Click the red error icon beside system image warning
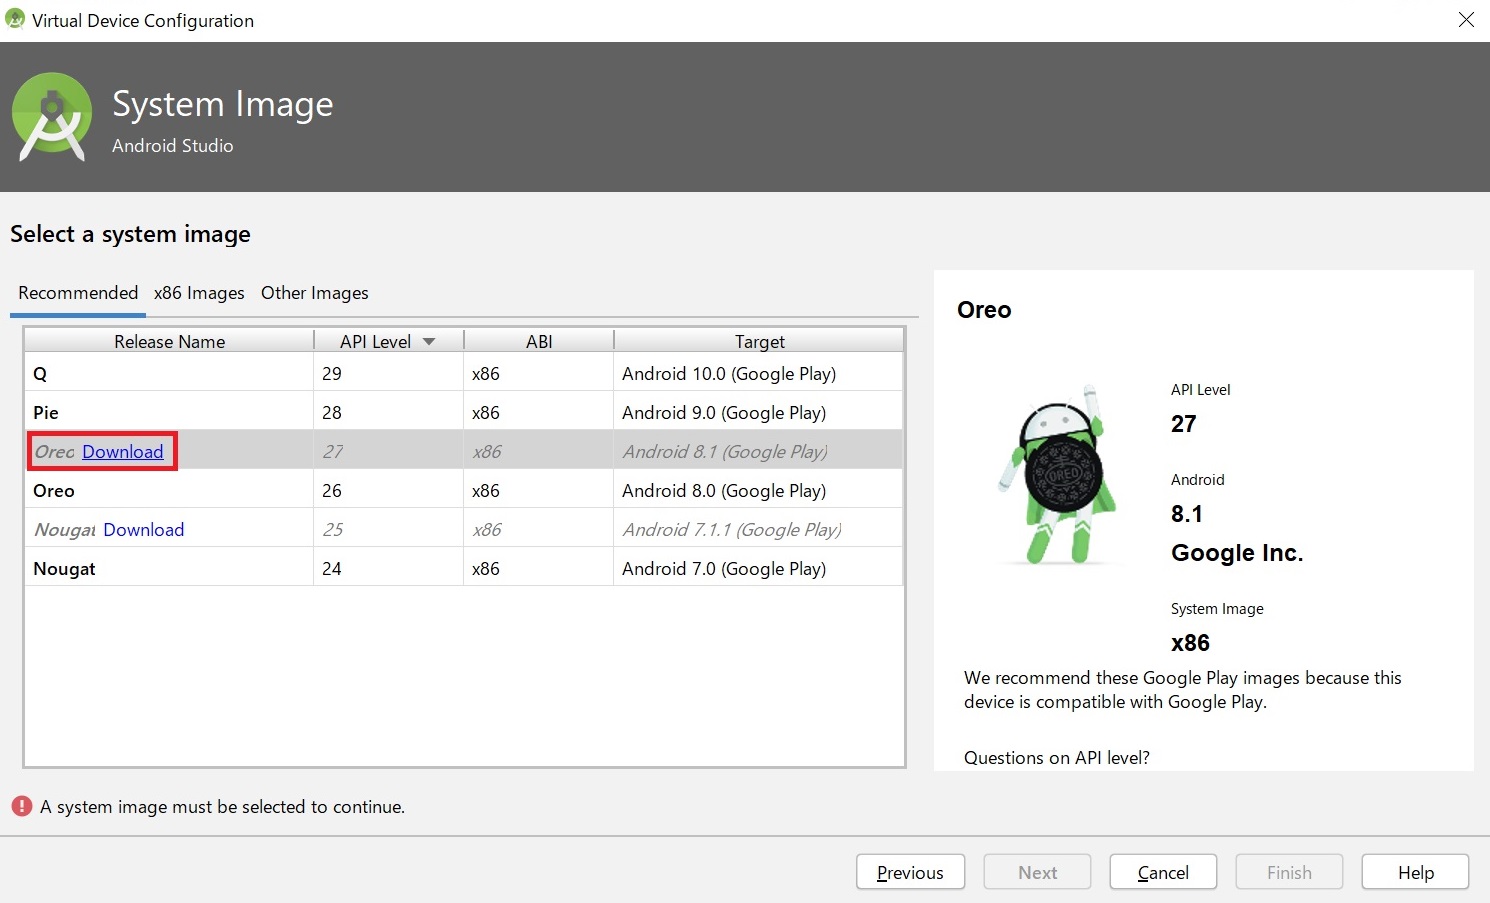Viewport: 1490px width, 903px height. 22,806
